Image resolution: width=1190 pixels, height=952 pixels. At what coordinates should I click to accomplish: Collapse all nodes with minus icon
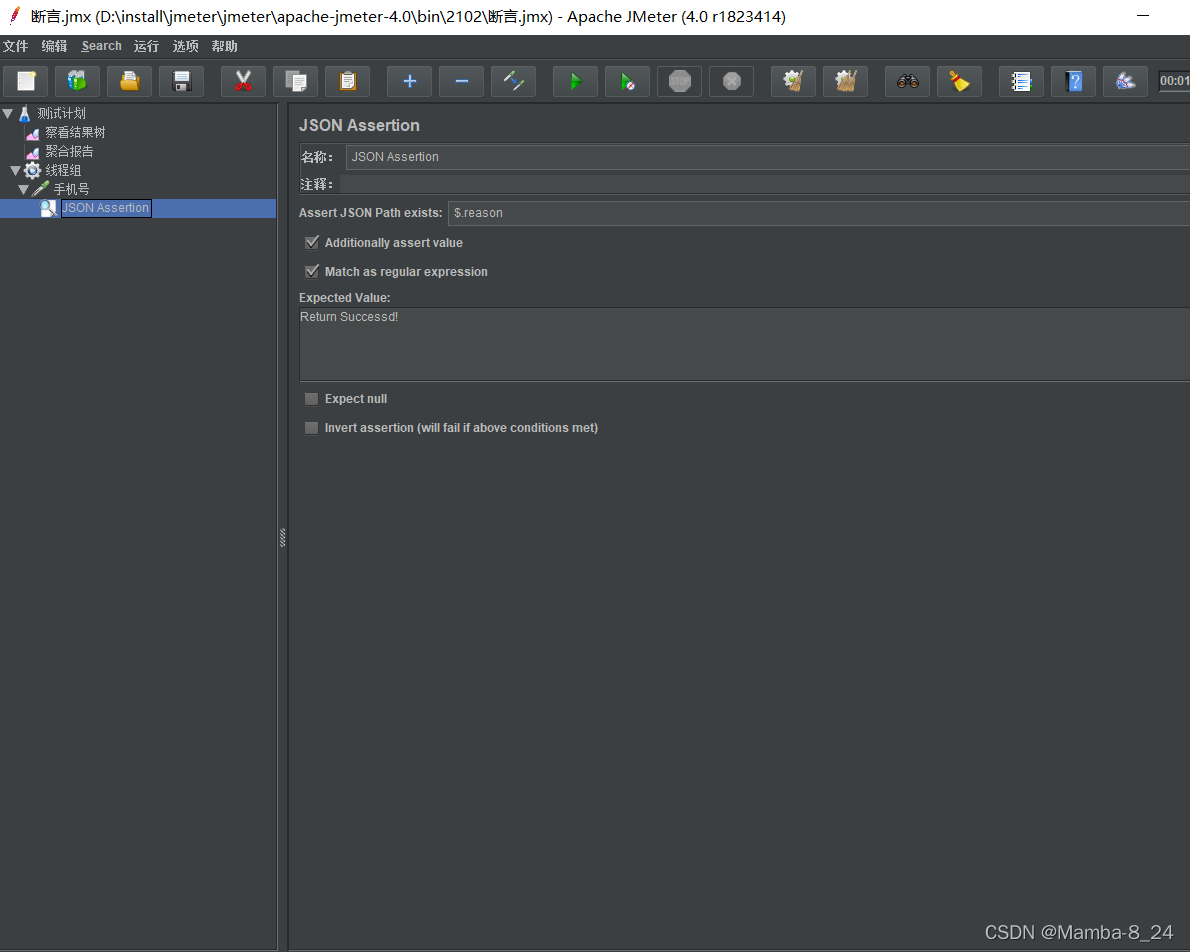(x=461, y=81)
